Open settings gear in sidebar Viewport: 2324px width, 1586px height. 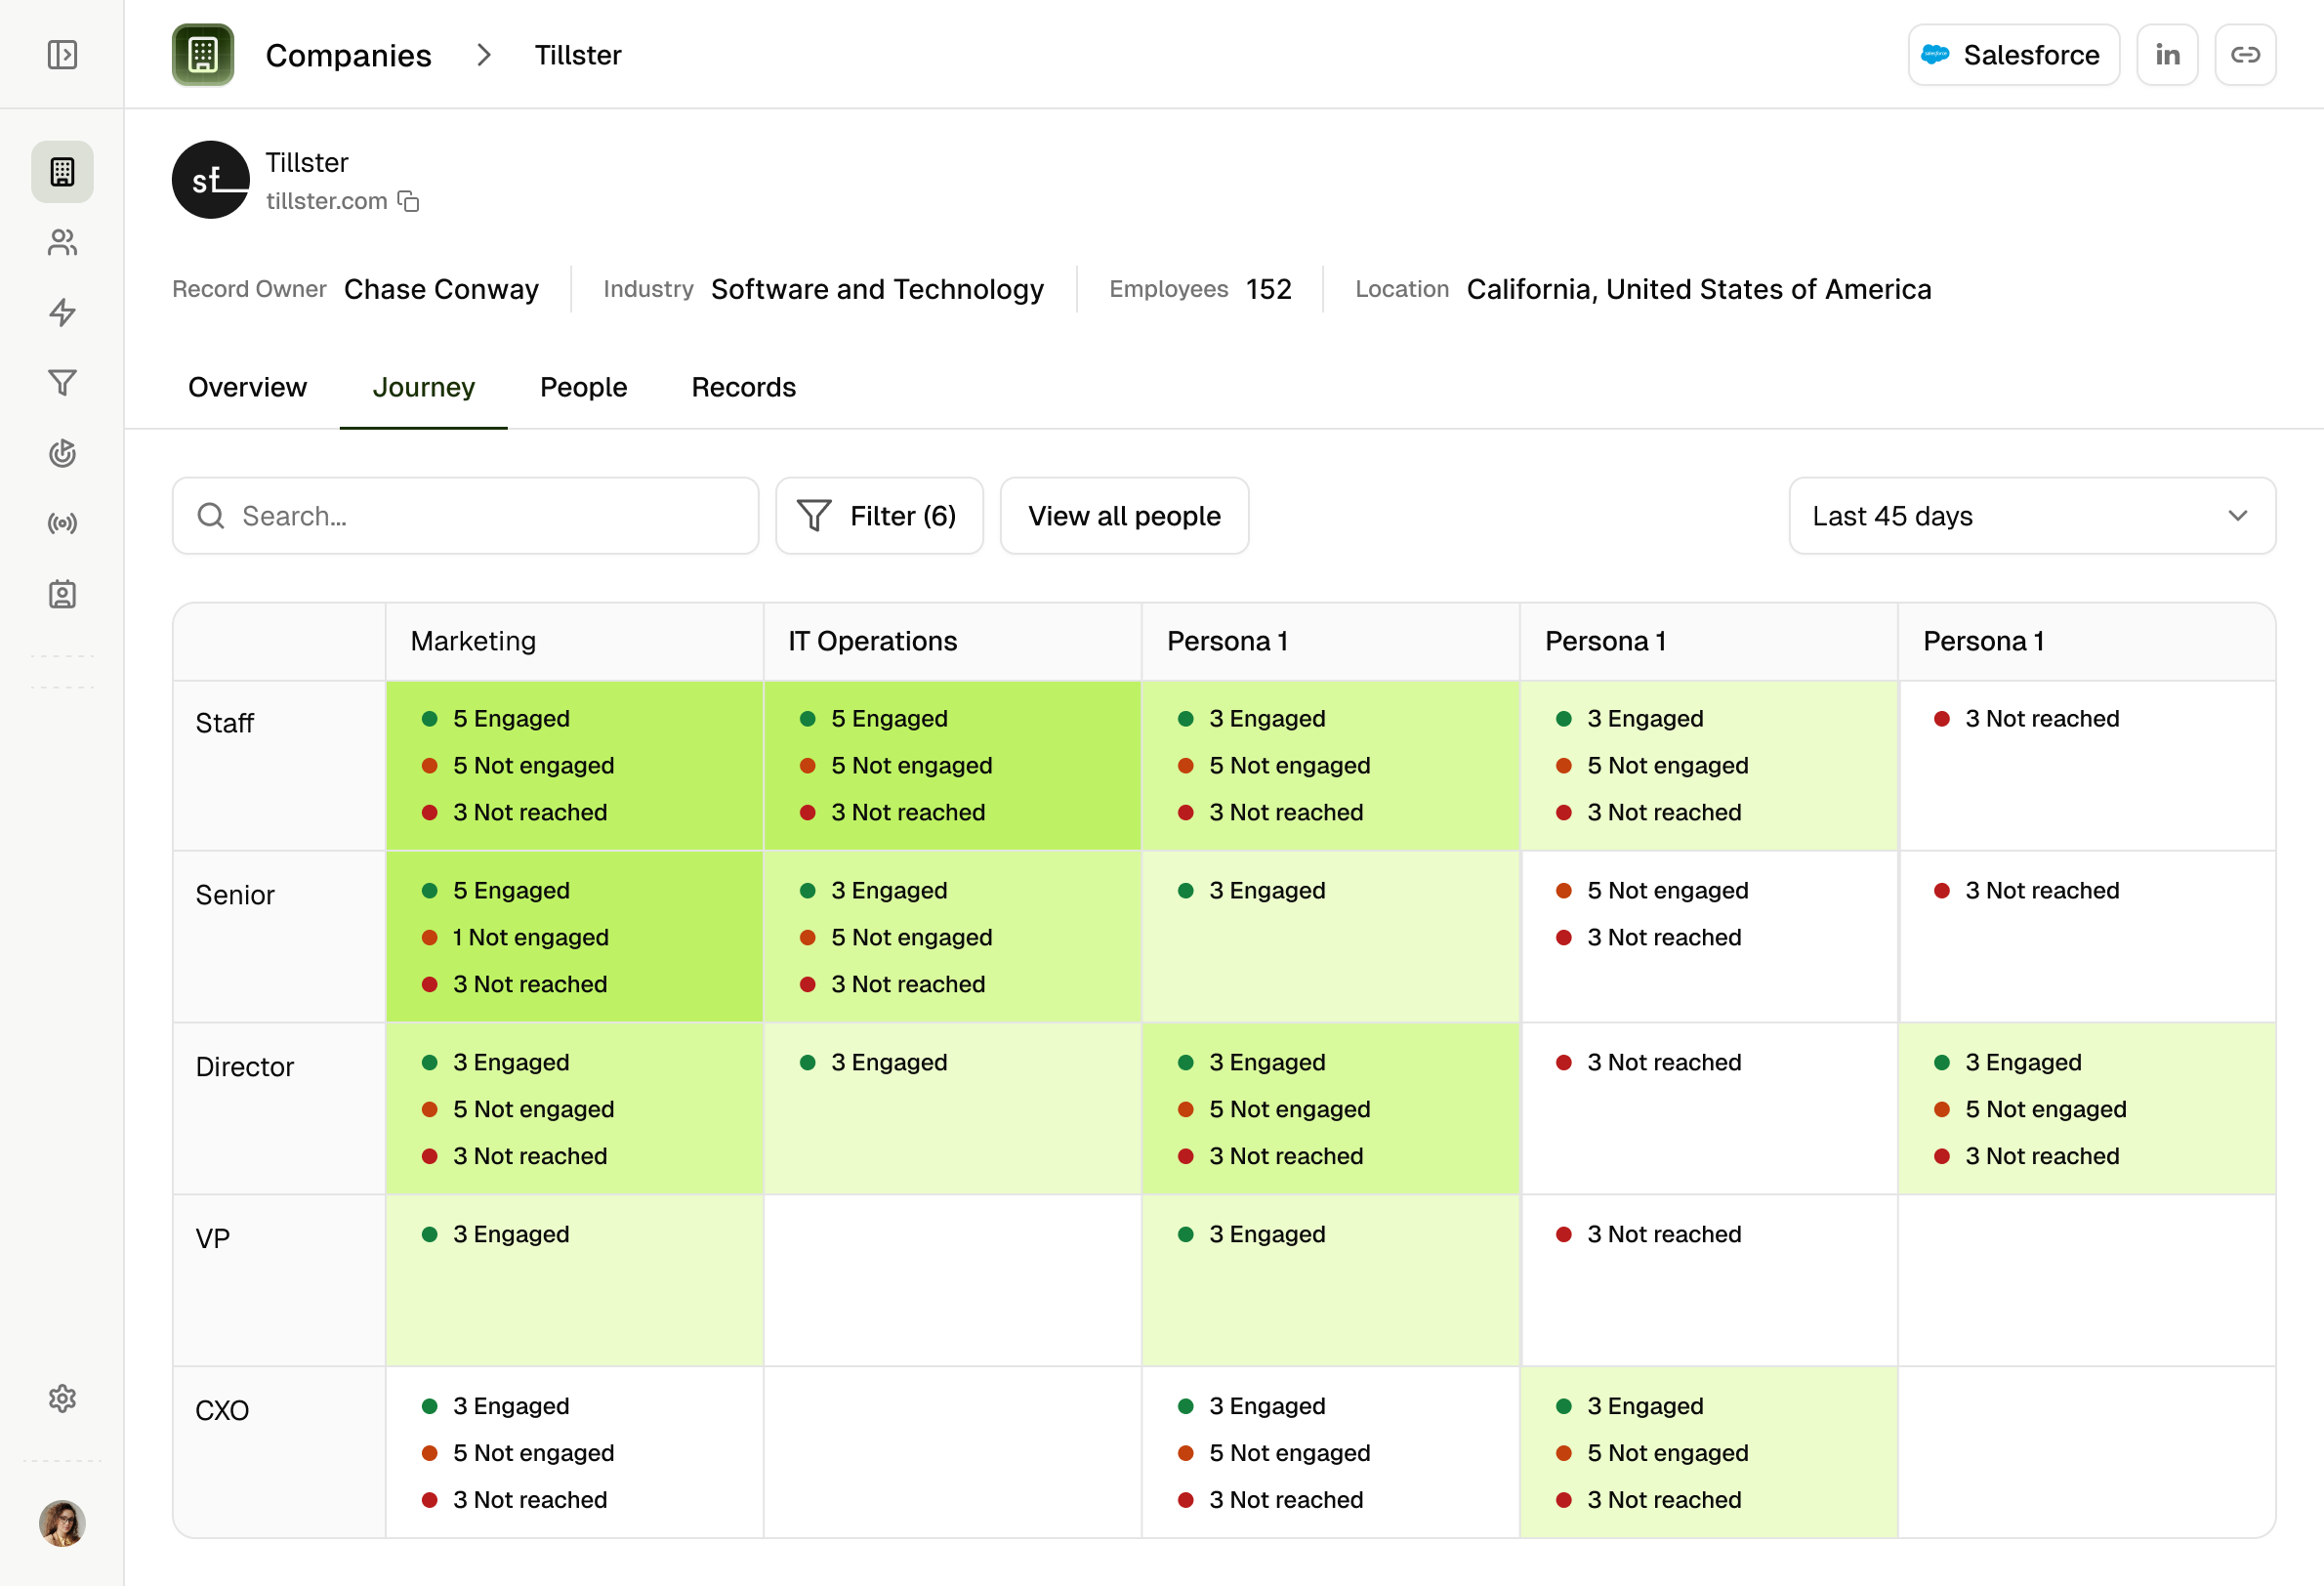point(62,1398)
